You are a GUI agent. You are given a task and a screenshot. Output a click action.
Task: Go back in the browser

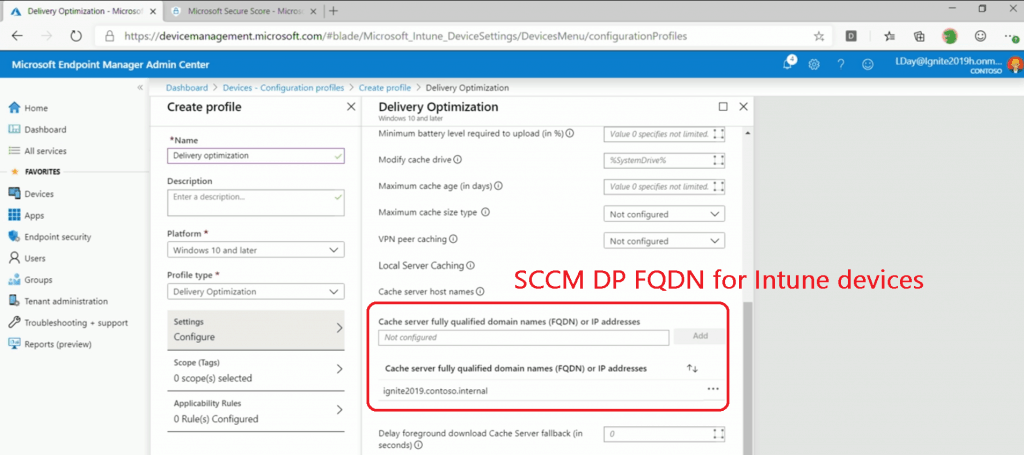pyautogui.click(x=18, y=37)
